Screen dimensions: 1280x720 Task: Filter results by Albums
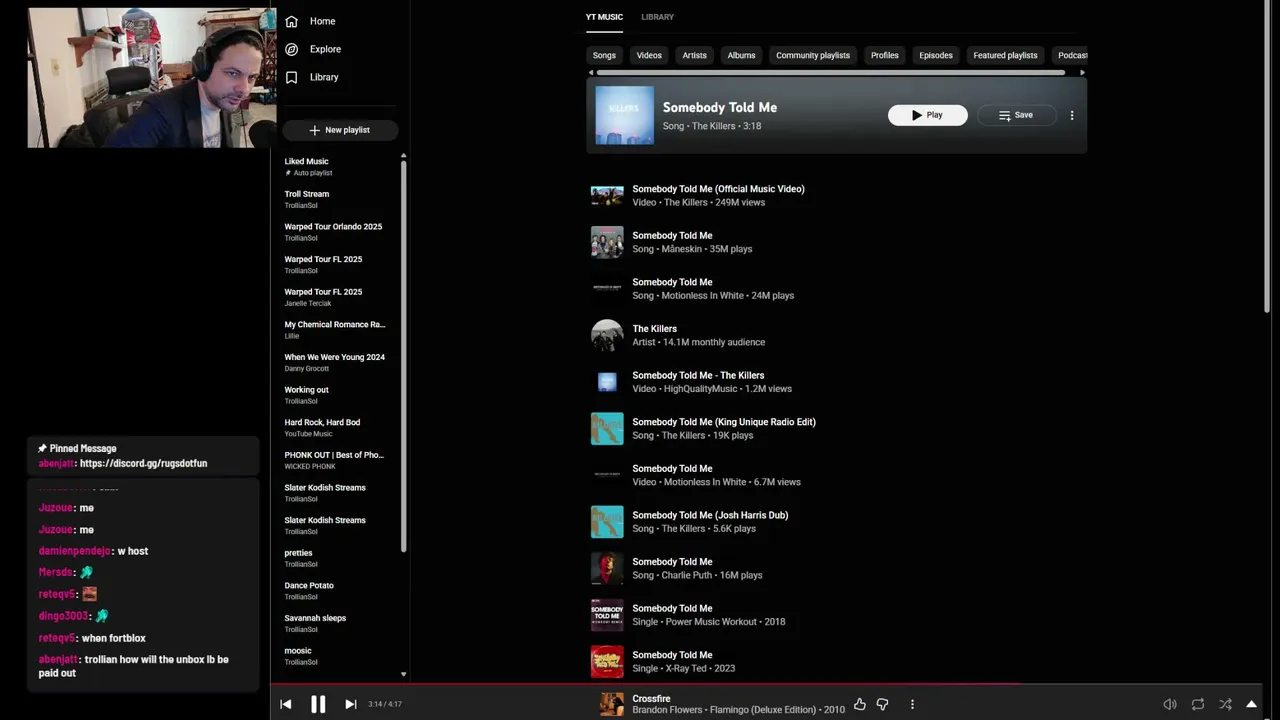tap(741, 55)
